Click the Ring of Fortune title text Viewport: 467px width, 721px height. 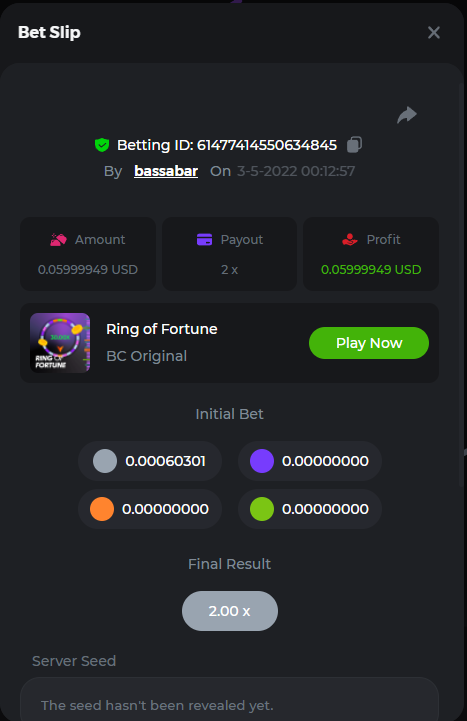click(x=162, y=329)
